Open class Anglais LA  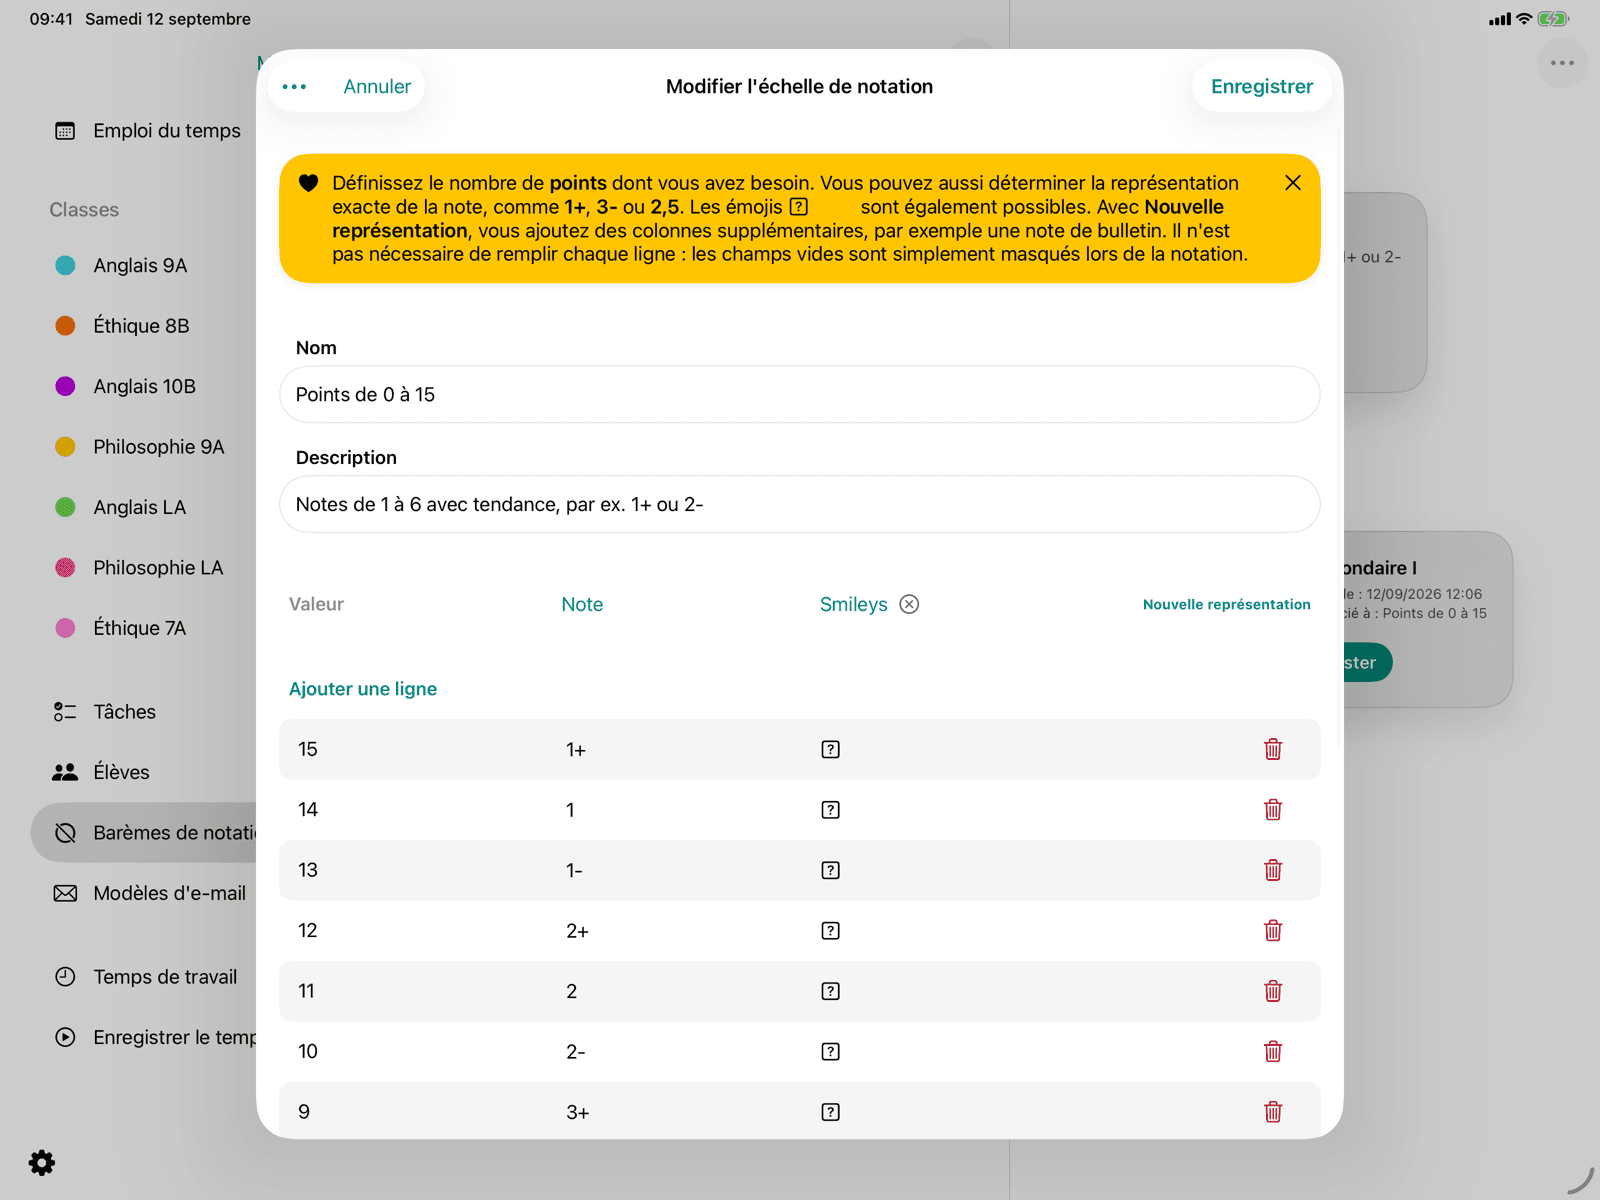(120, 507)
